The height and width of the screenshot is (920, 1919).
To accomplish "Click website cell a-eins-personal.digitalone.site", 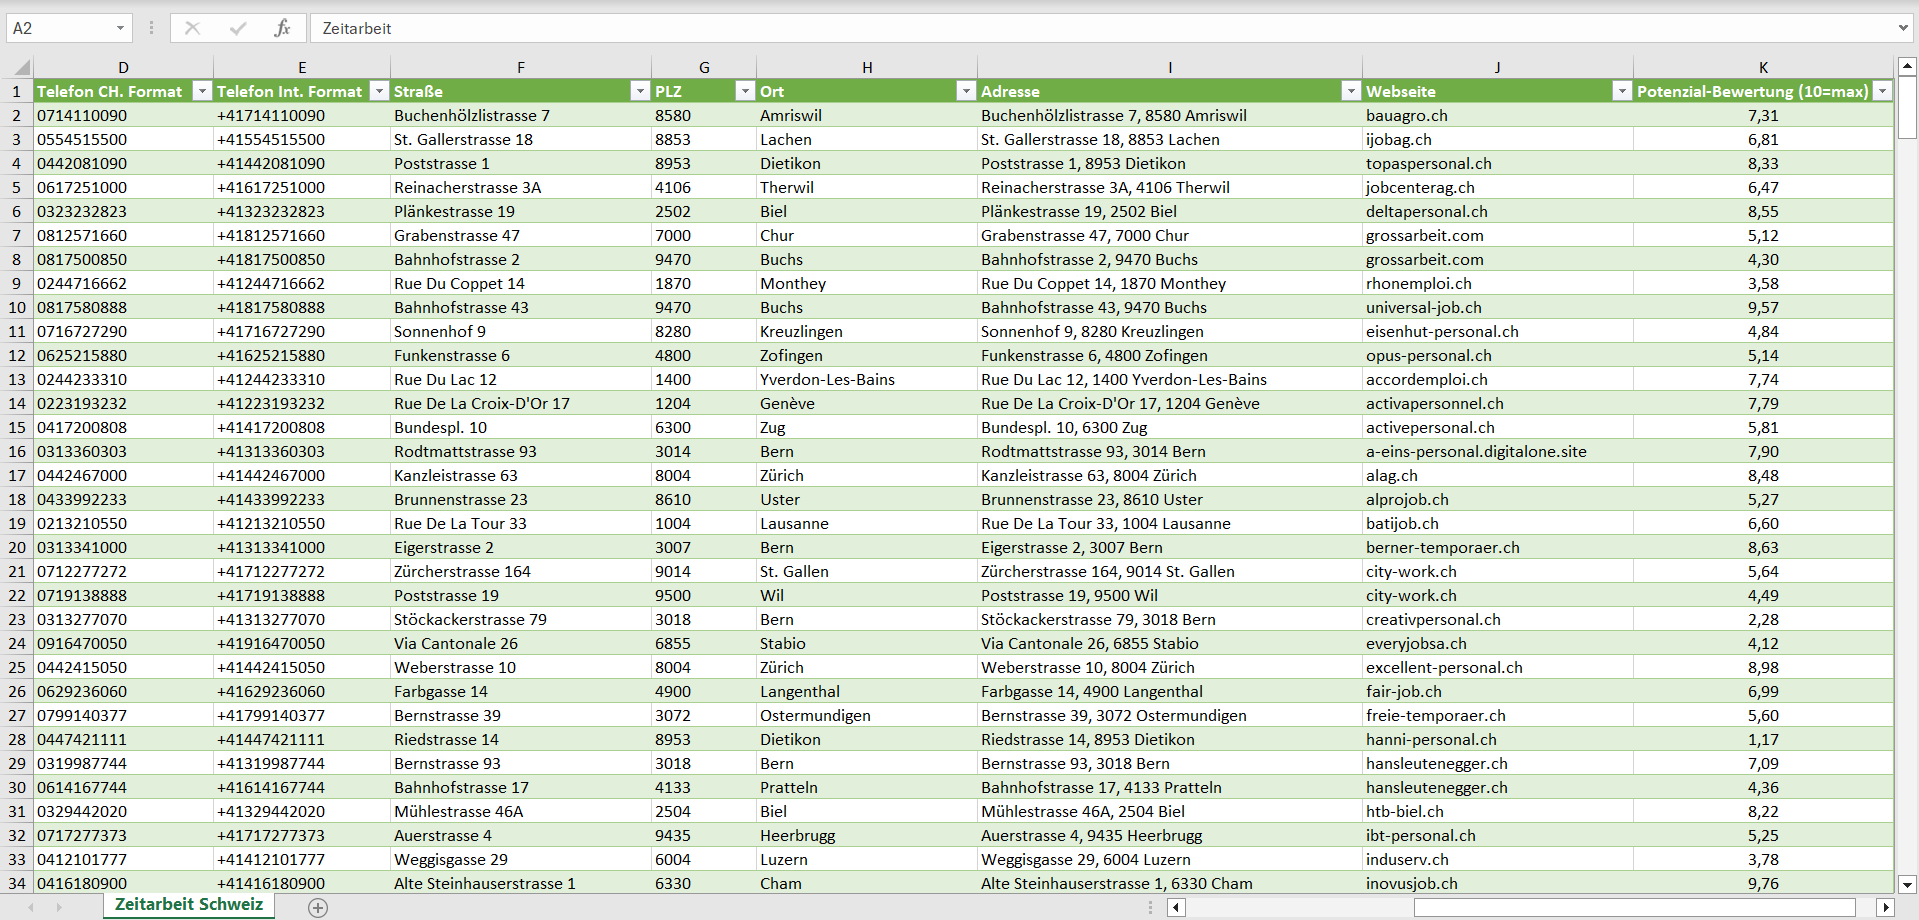I will [x=1497, y=451].
